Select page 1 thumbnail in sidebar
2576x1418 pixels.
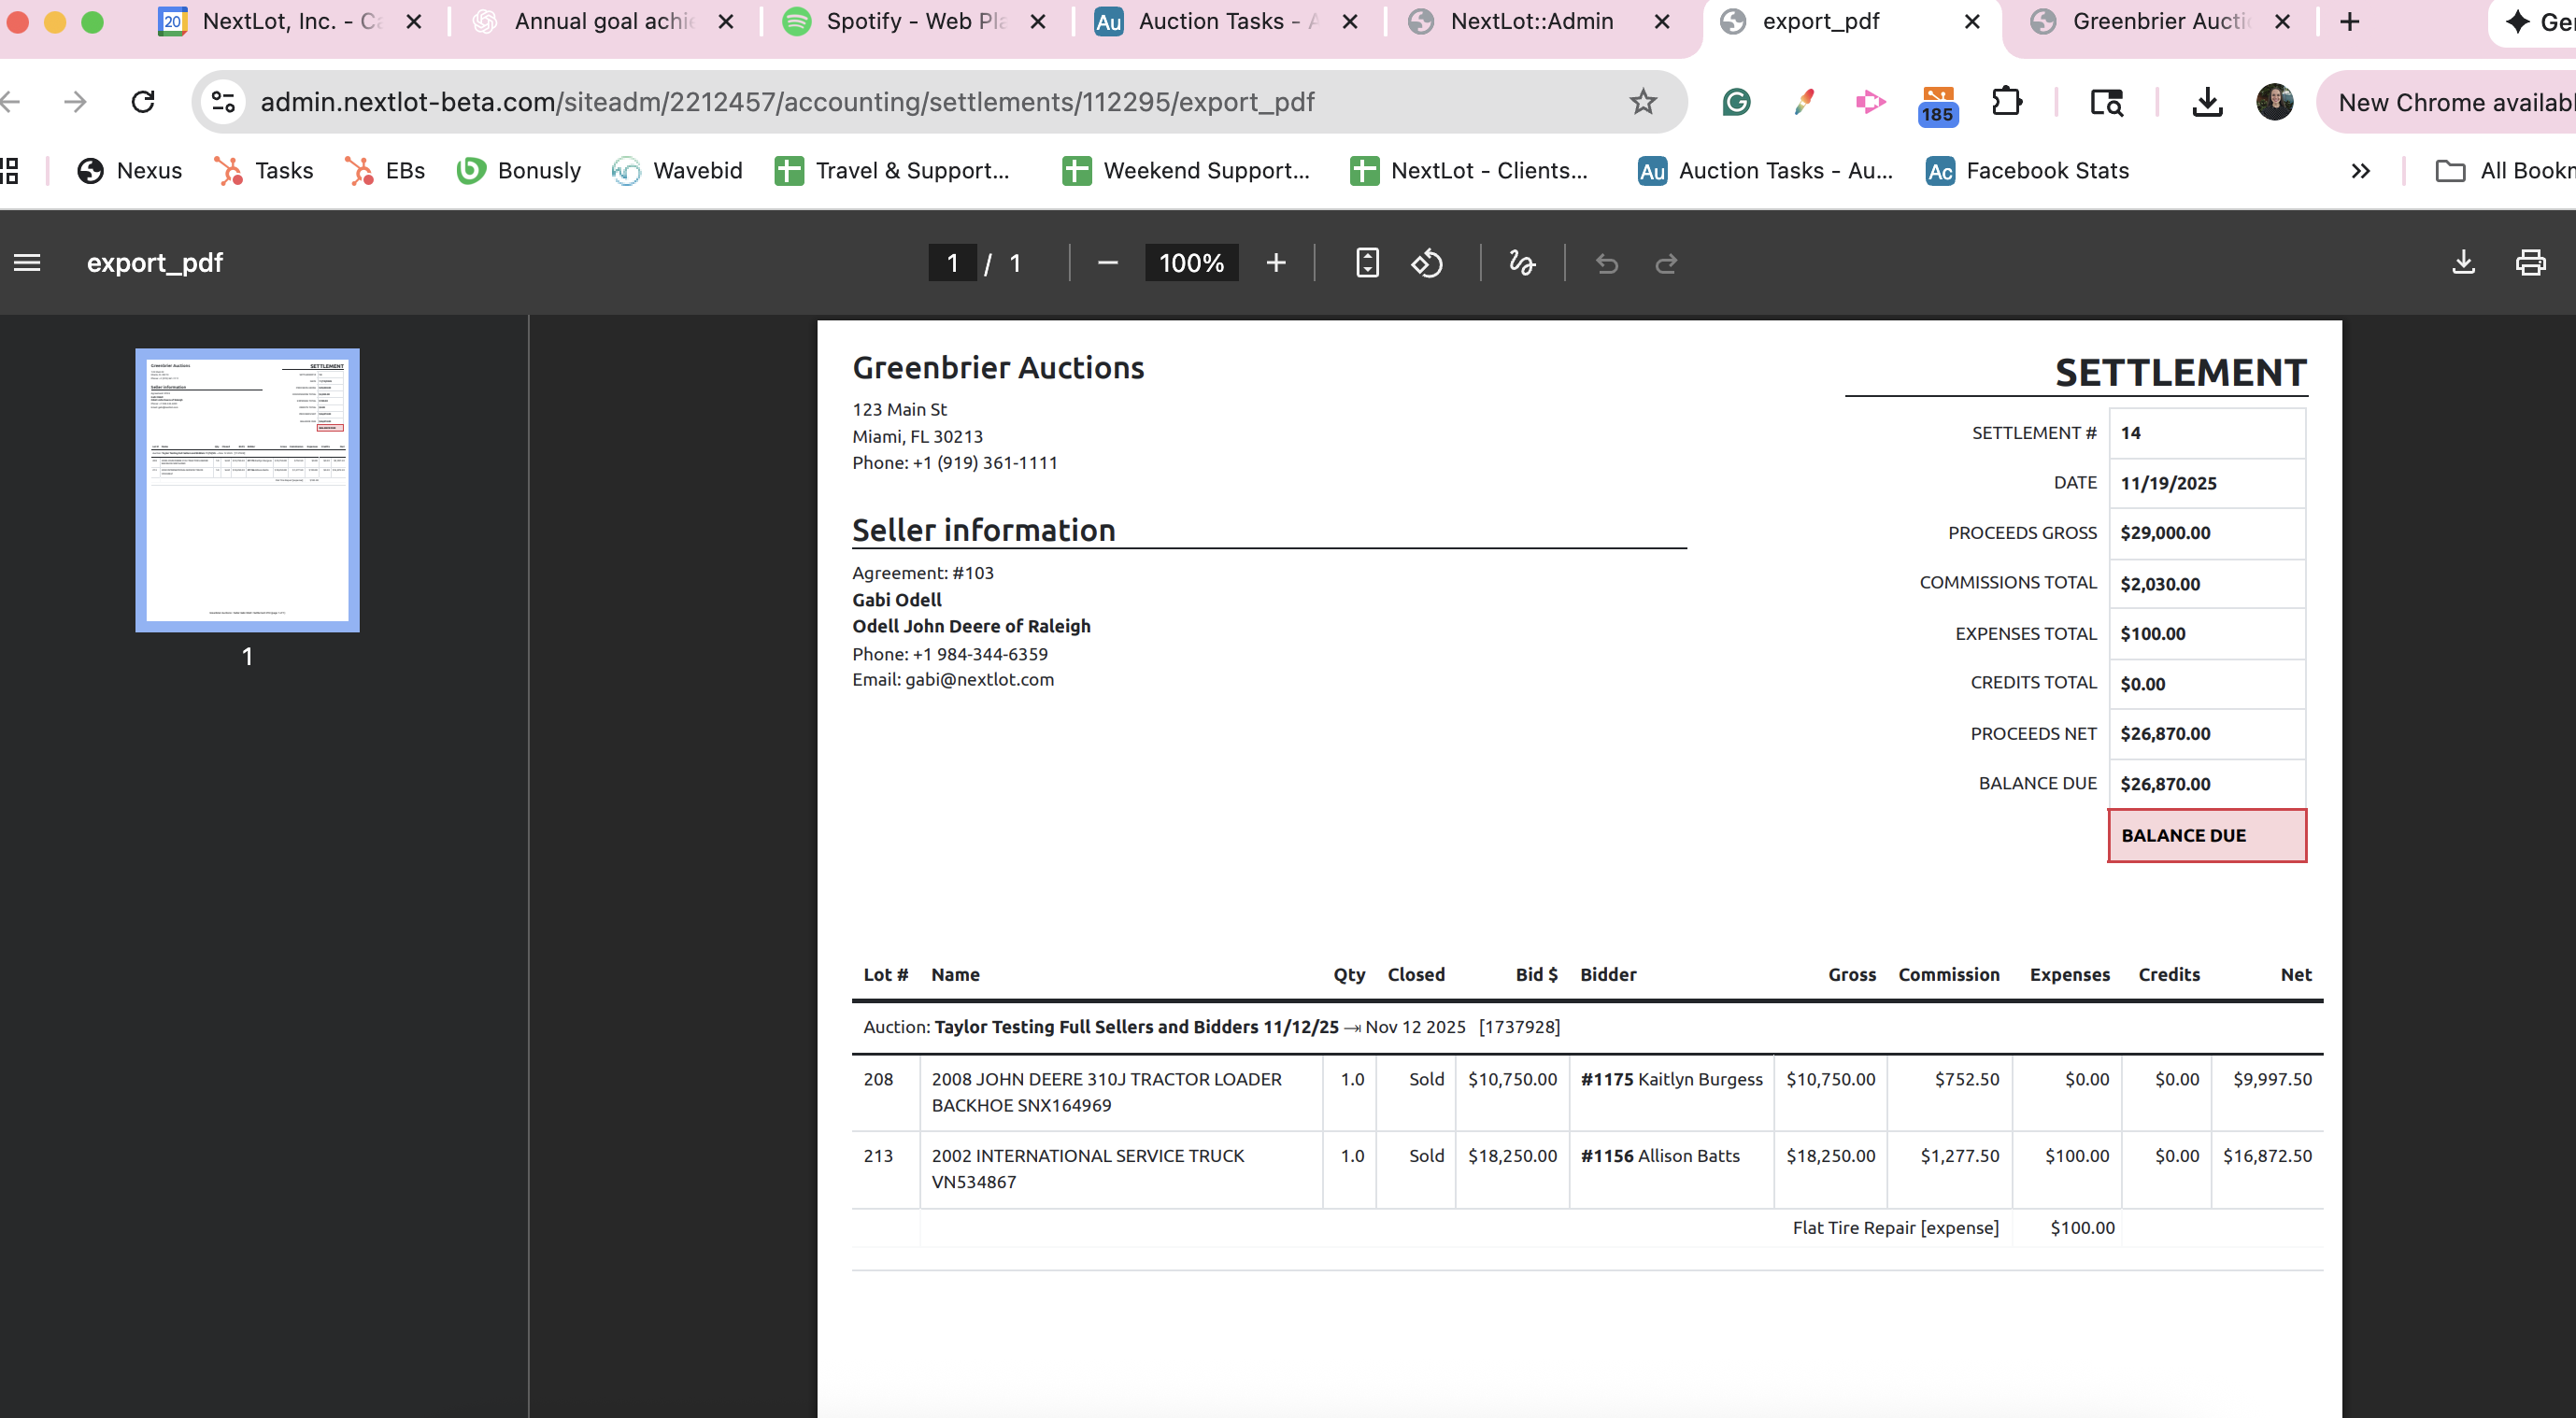[x=247, y=490]
